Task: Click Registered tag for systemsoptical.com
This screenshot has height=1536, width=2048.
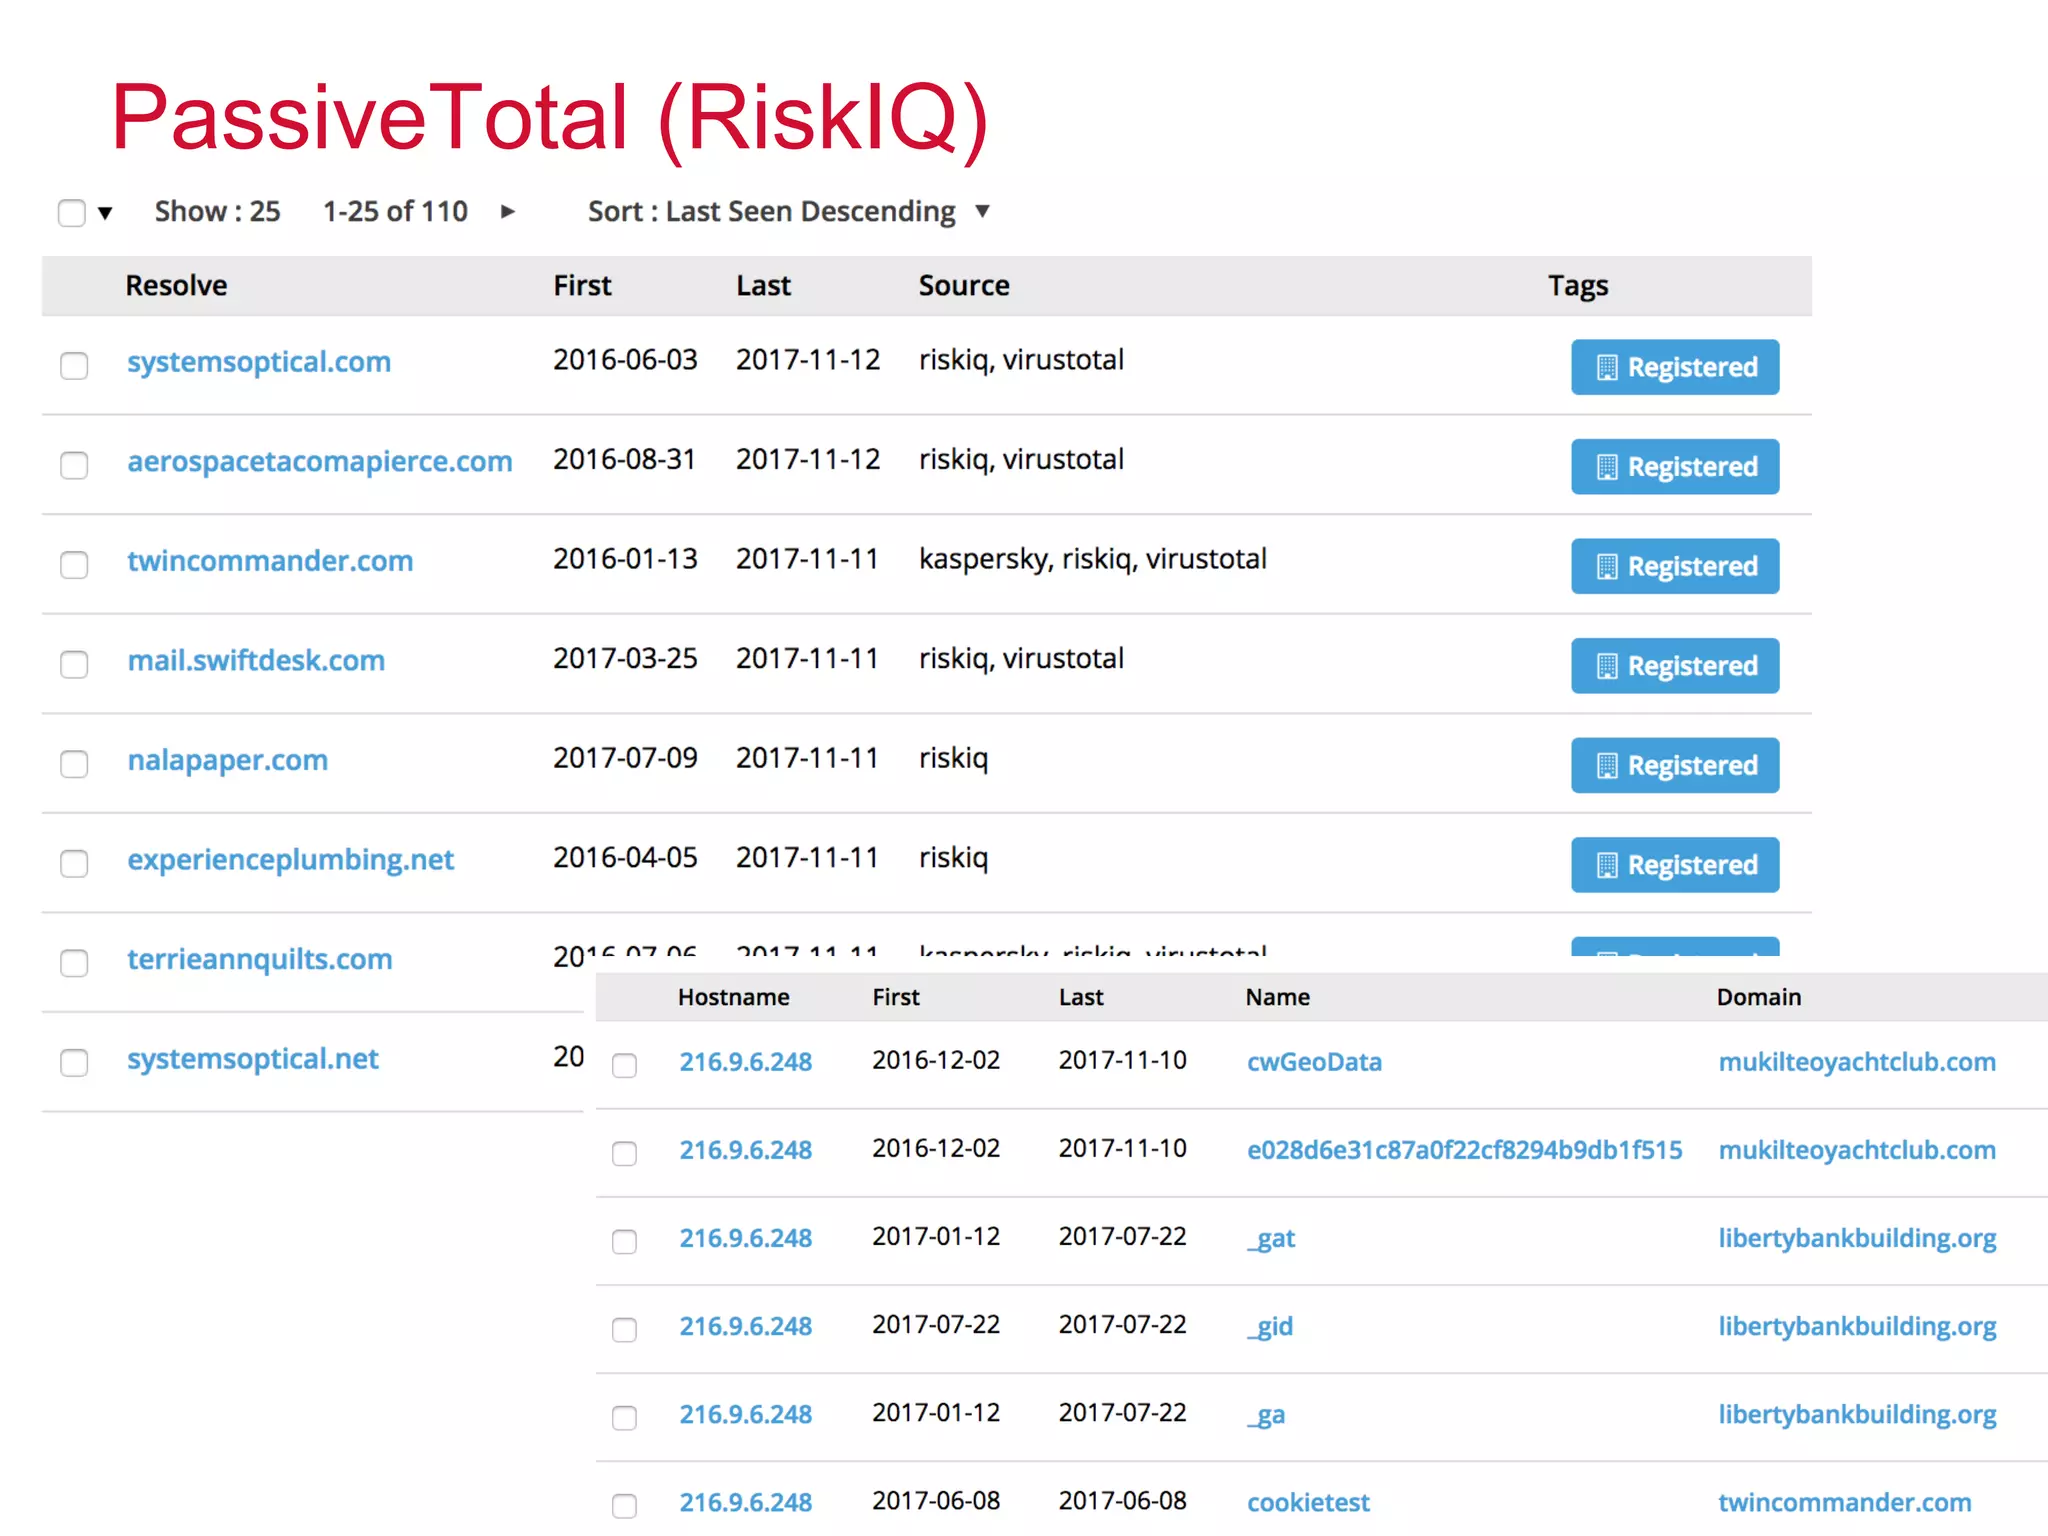Action: (1675, 367)
